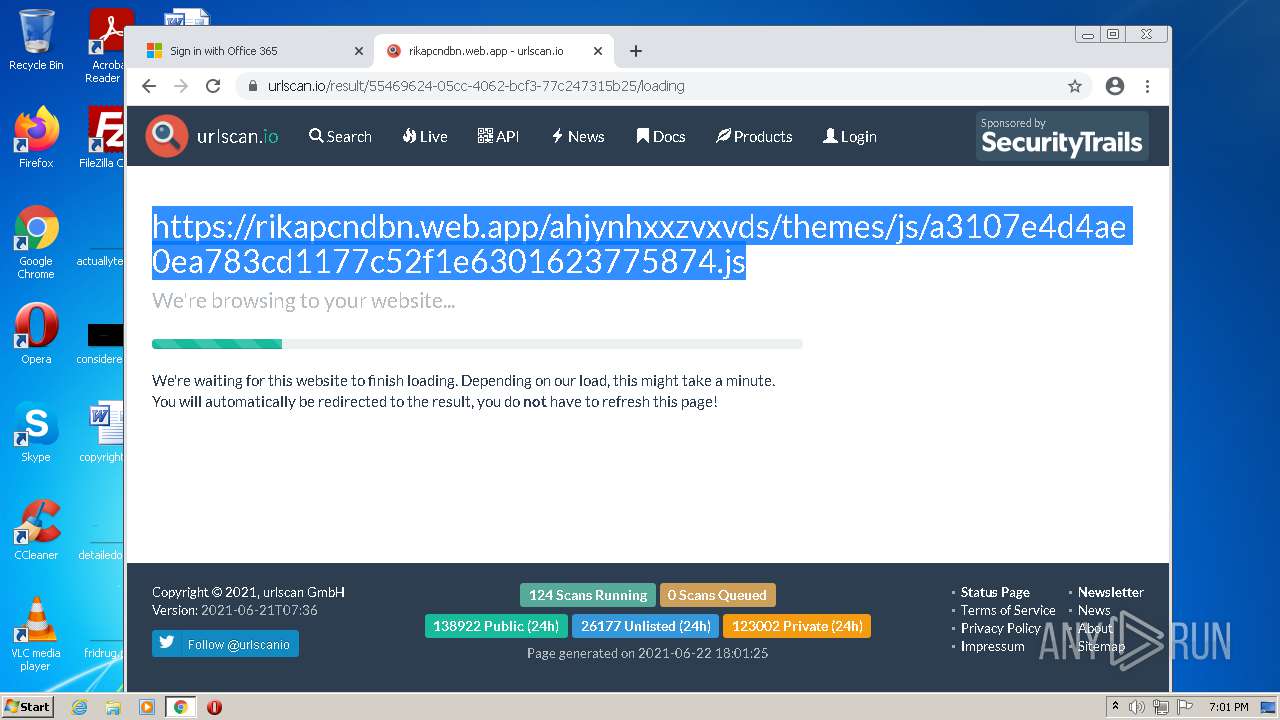Open the Terms of Service link

[x=1008, y=610]
